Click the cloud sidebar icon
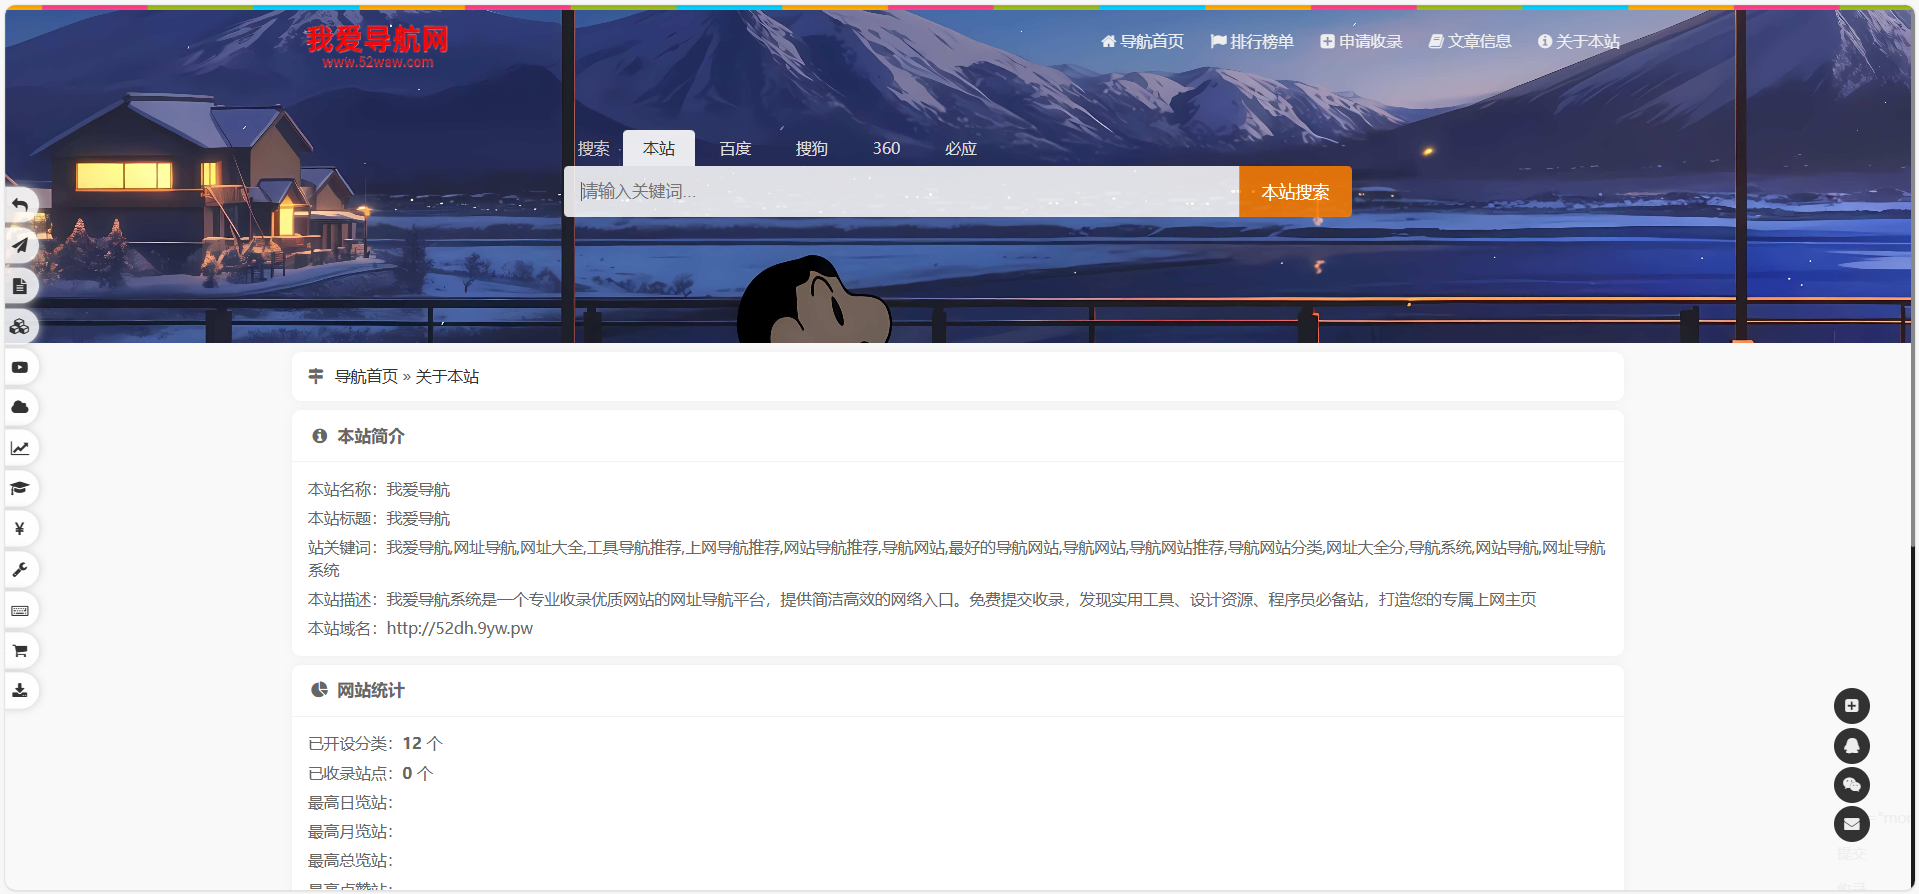This screenshot has width=1919, height=894. click(20, 407)
